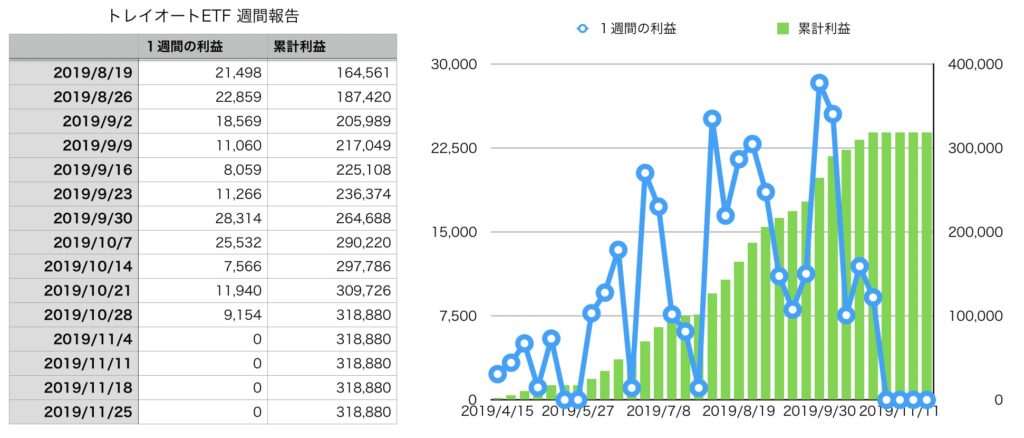Select the table row header 2019/11/25

tap(74, 412)
